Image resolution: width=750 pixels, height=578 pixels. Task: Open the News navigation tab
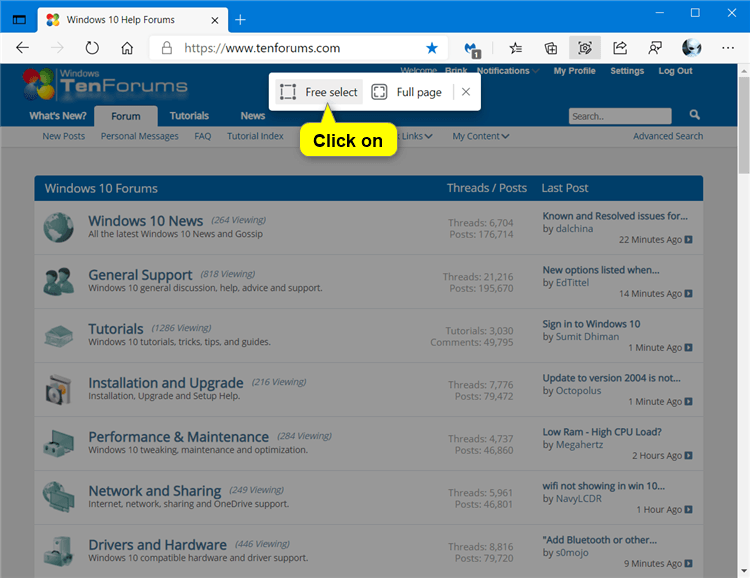253,116
